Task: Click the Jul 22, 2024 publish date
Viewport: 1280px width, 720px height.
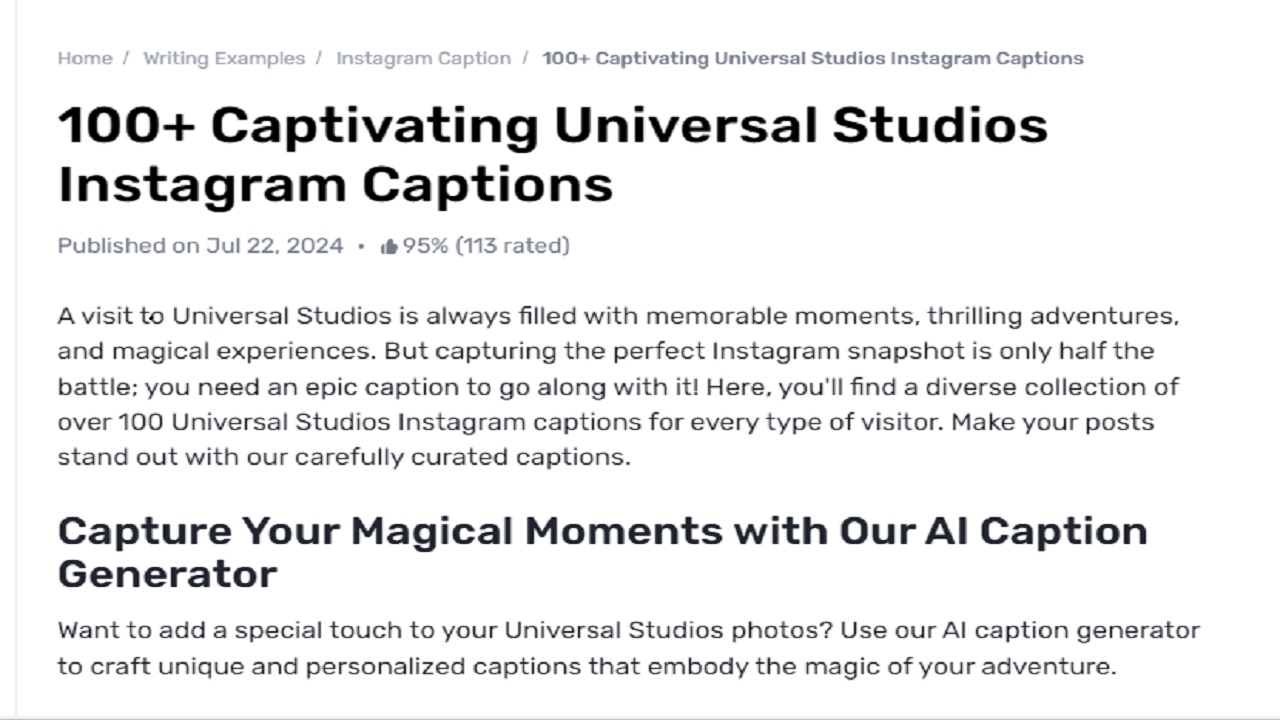Action: point(276,245)
